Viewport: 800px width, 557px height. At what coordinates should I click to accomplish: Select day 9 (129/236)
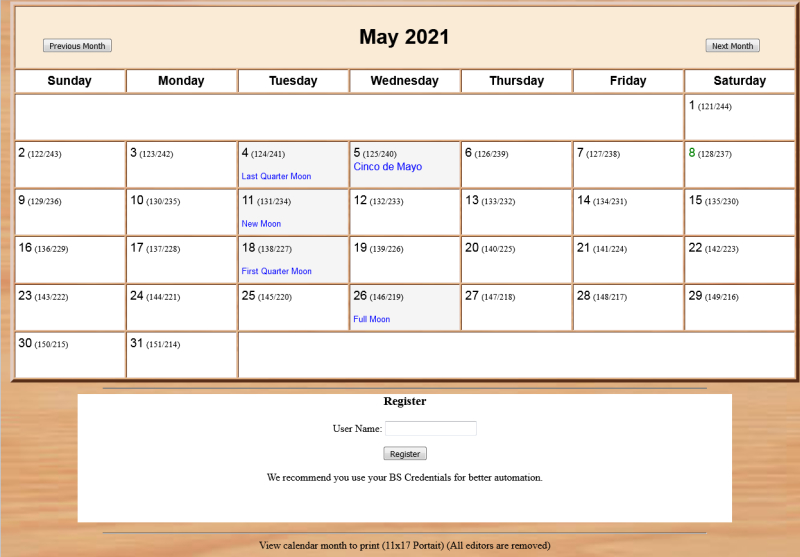70,212
